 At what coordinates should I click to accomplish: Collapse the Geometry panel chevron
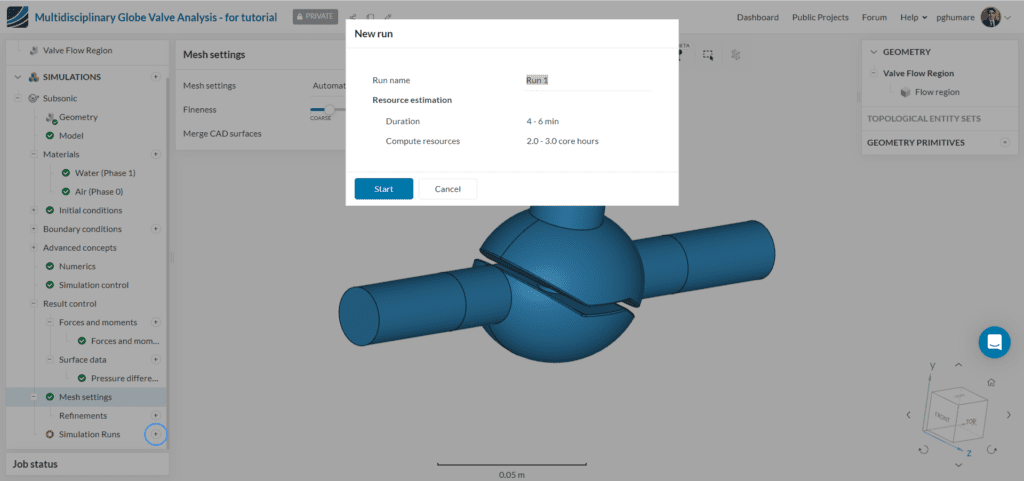pos(873,52)
